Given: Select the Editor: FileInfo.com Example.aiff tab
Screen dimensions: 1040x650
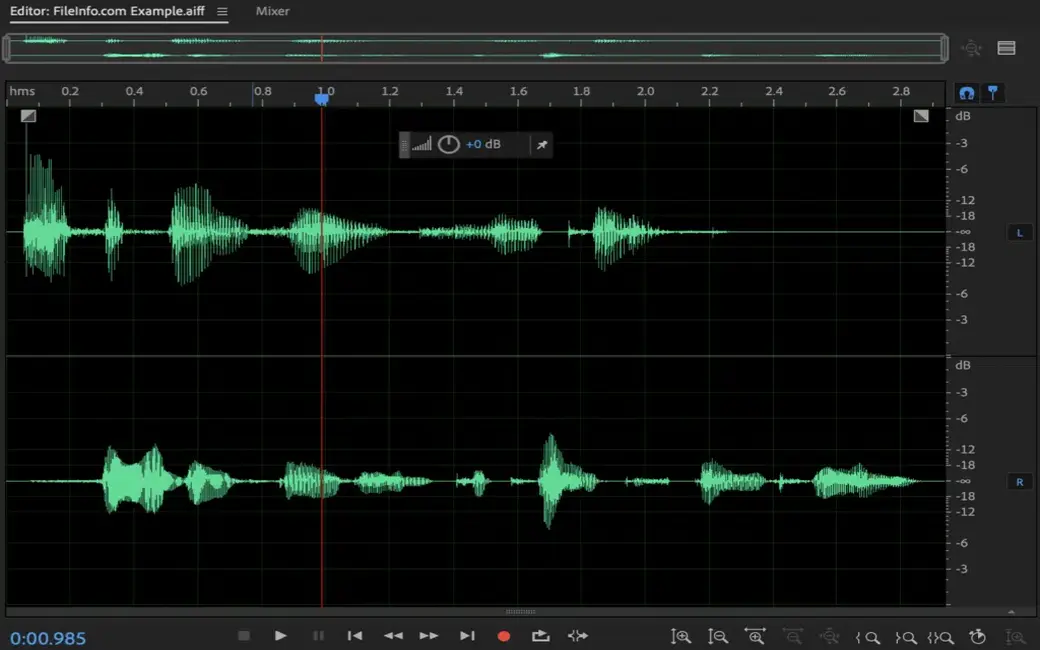Looking at the screenshot, I should pyautogui.click(x=107, y=11).
